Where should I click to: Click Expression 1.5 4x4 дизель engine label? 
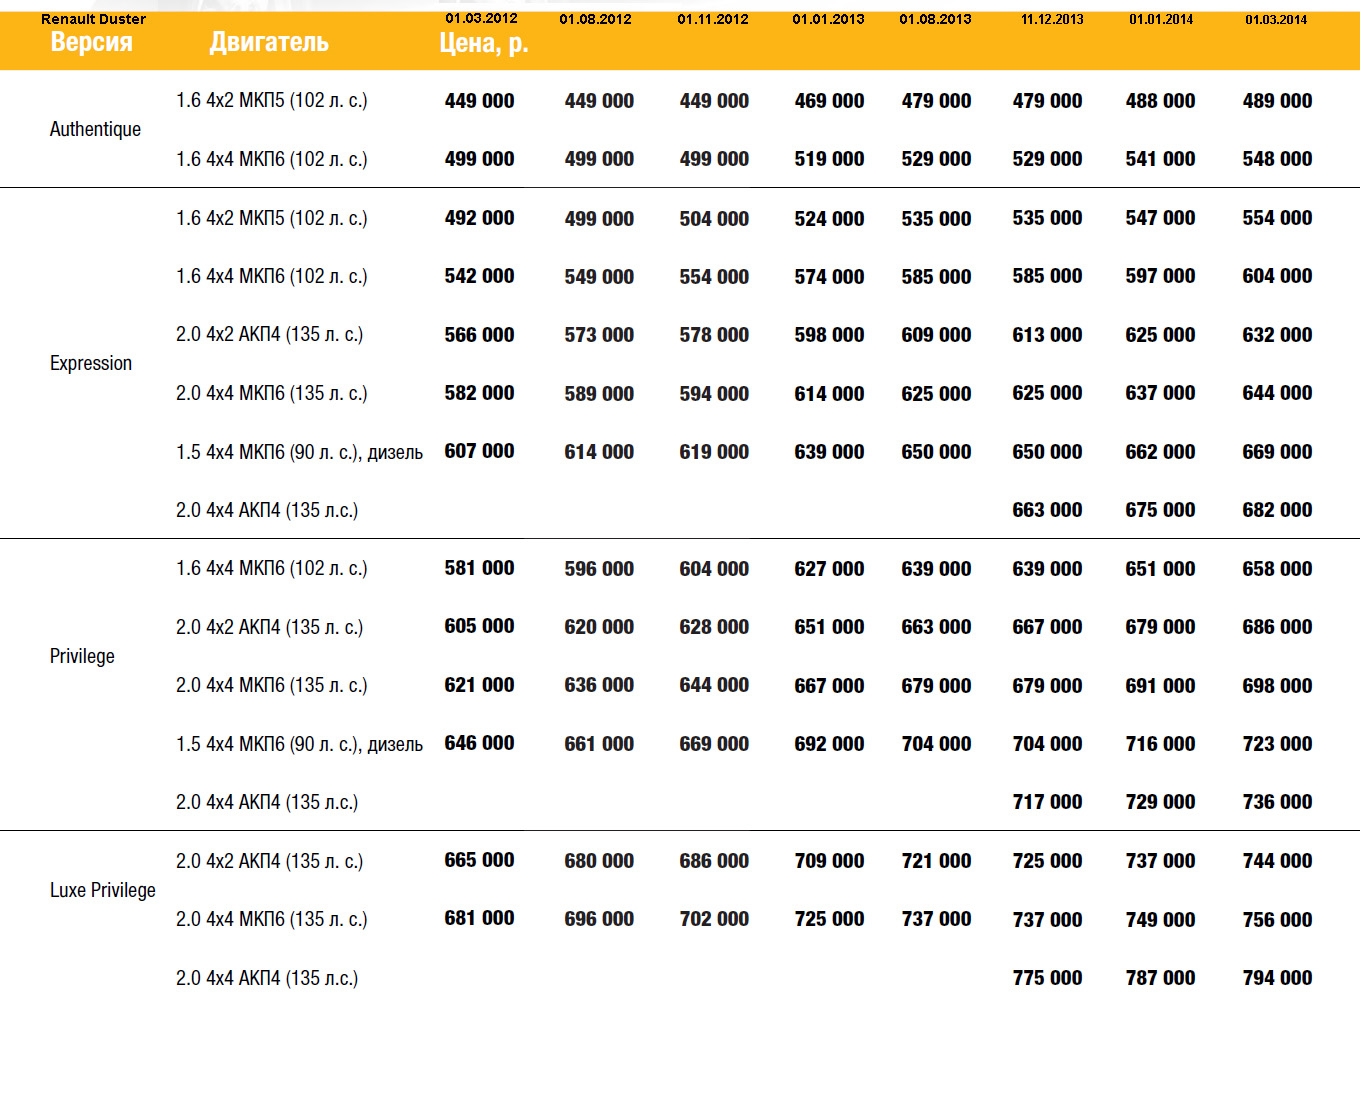tap(299, 452)
